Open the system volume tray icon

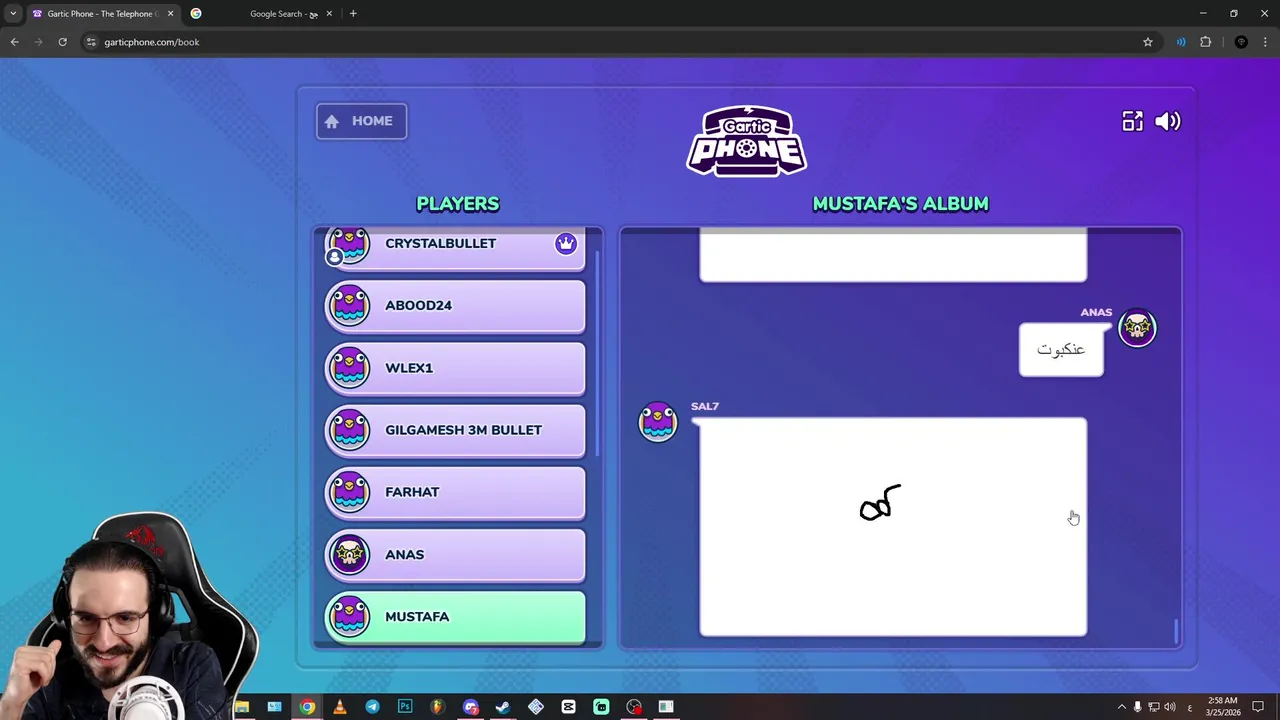pyautogui.click(x=1169, y=707)
